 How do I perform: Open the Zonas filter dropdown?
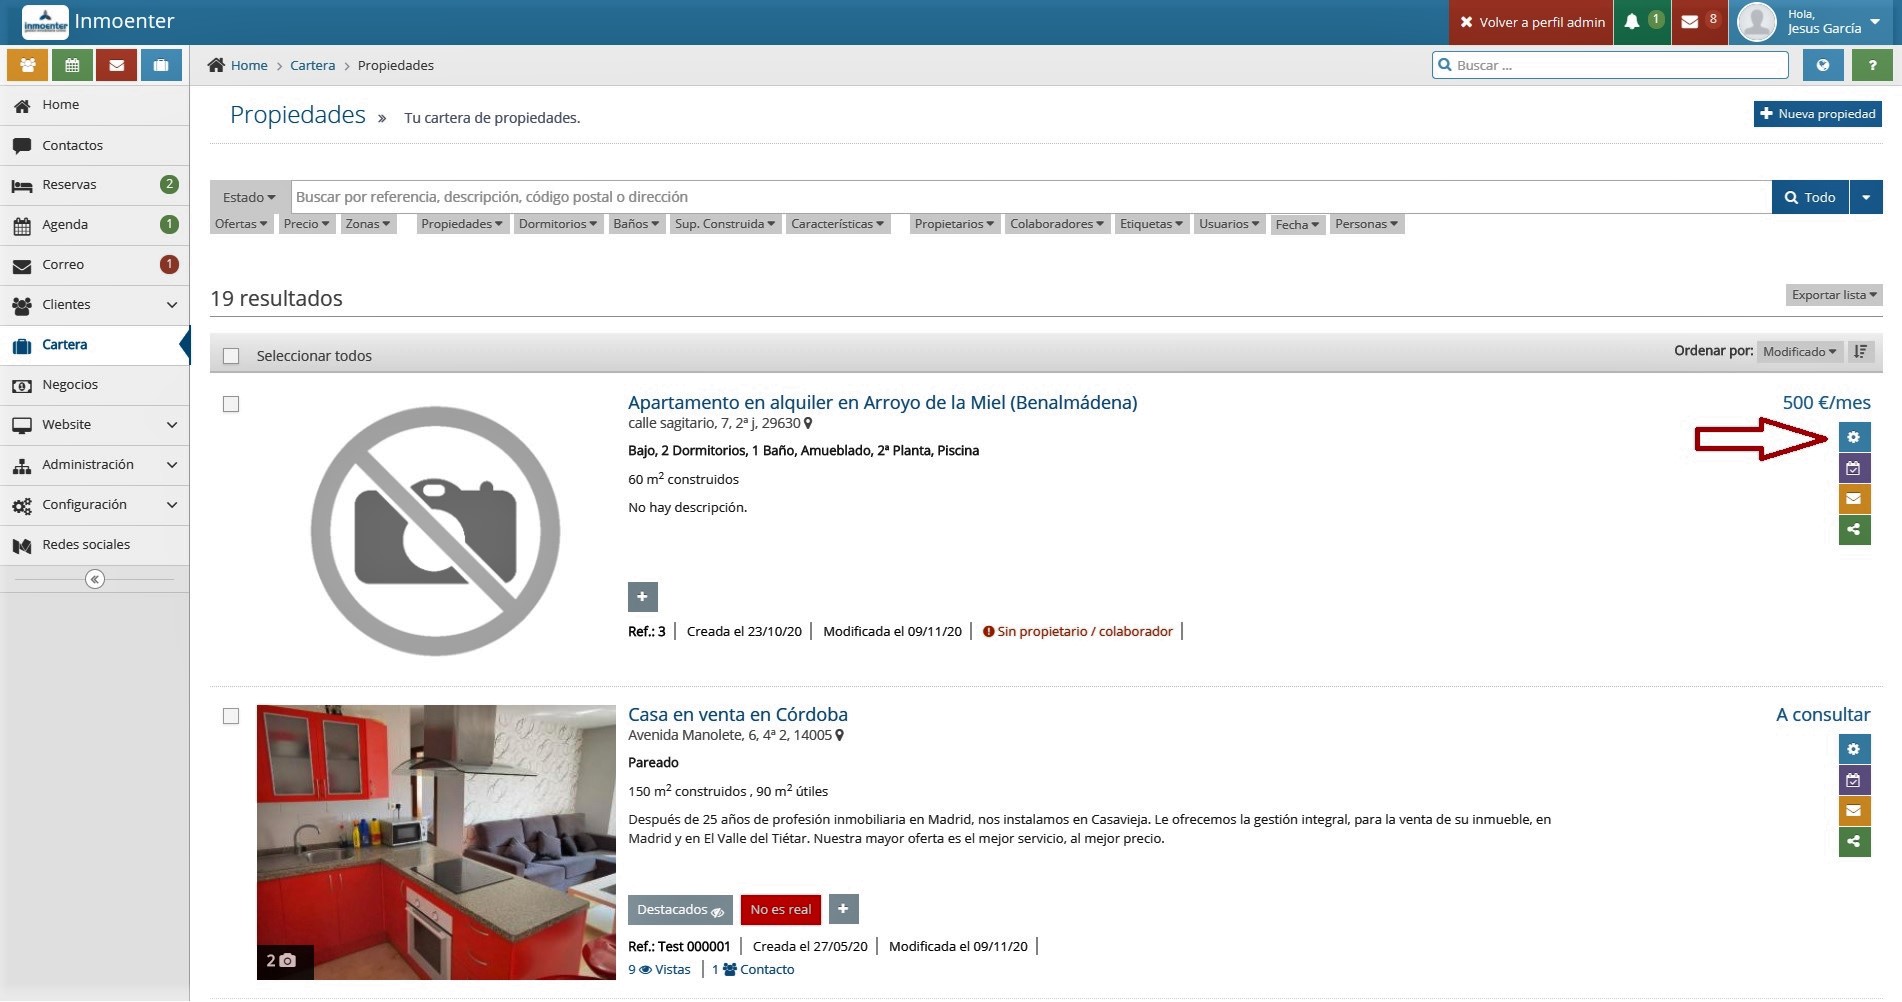368,224
